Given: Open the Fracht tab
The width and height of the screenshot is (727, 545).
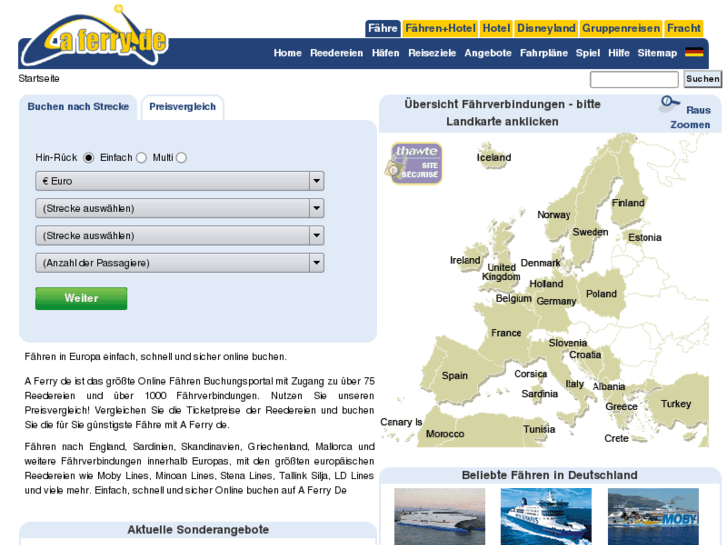Looking at the screenshot, I should [683, 28].
